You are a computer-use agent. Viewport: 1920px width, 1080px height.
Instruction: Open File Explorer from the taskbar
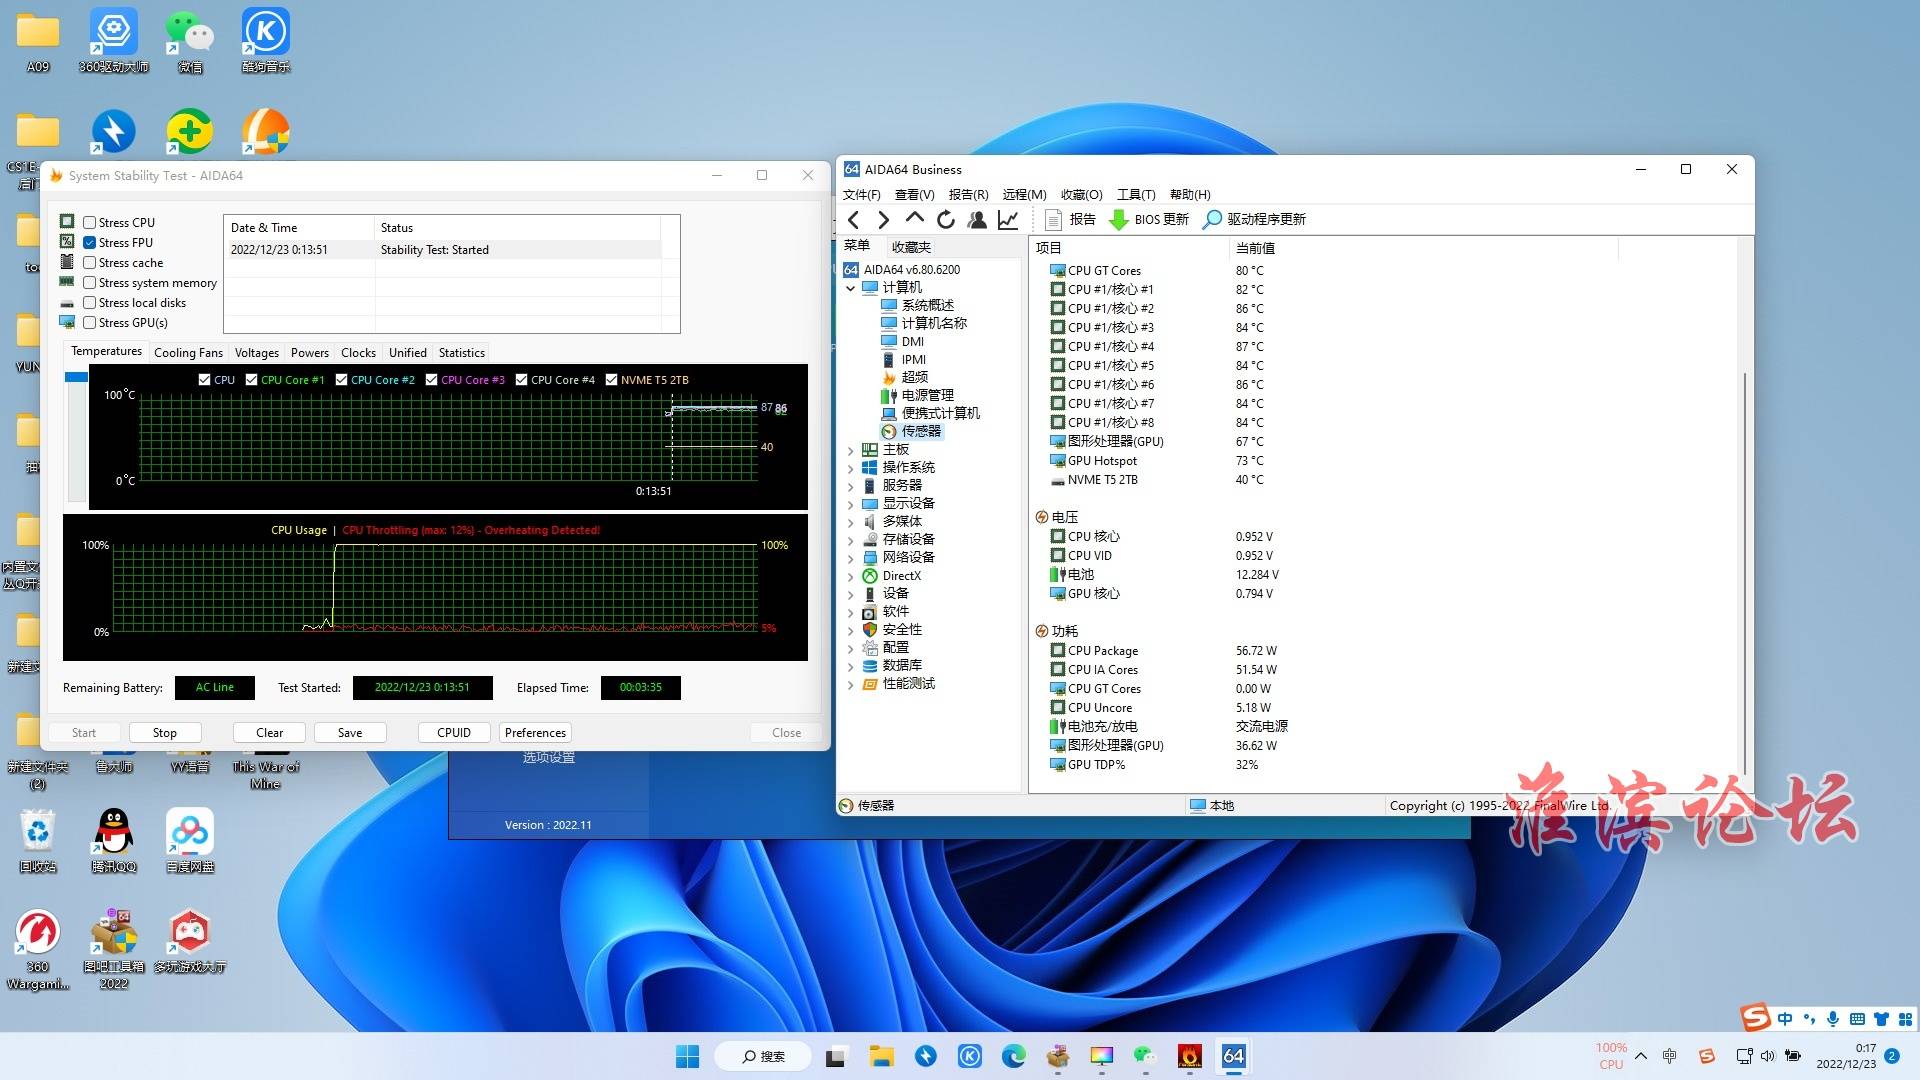point(881,1056)
